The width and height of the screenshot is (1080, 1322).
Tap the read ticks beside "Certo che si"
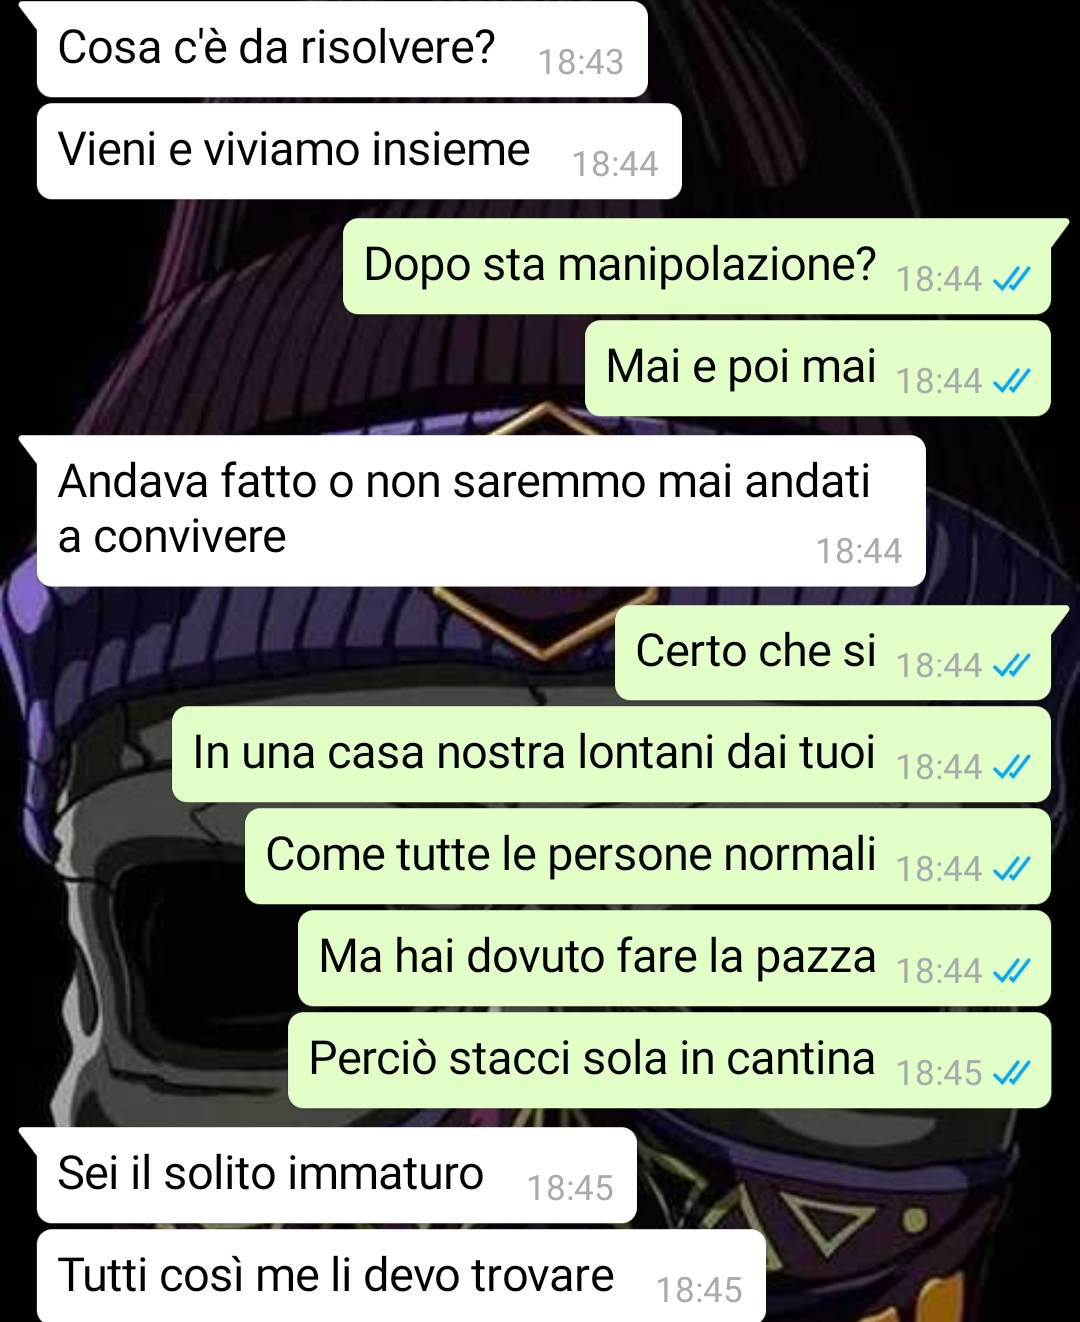[1011, 665]
